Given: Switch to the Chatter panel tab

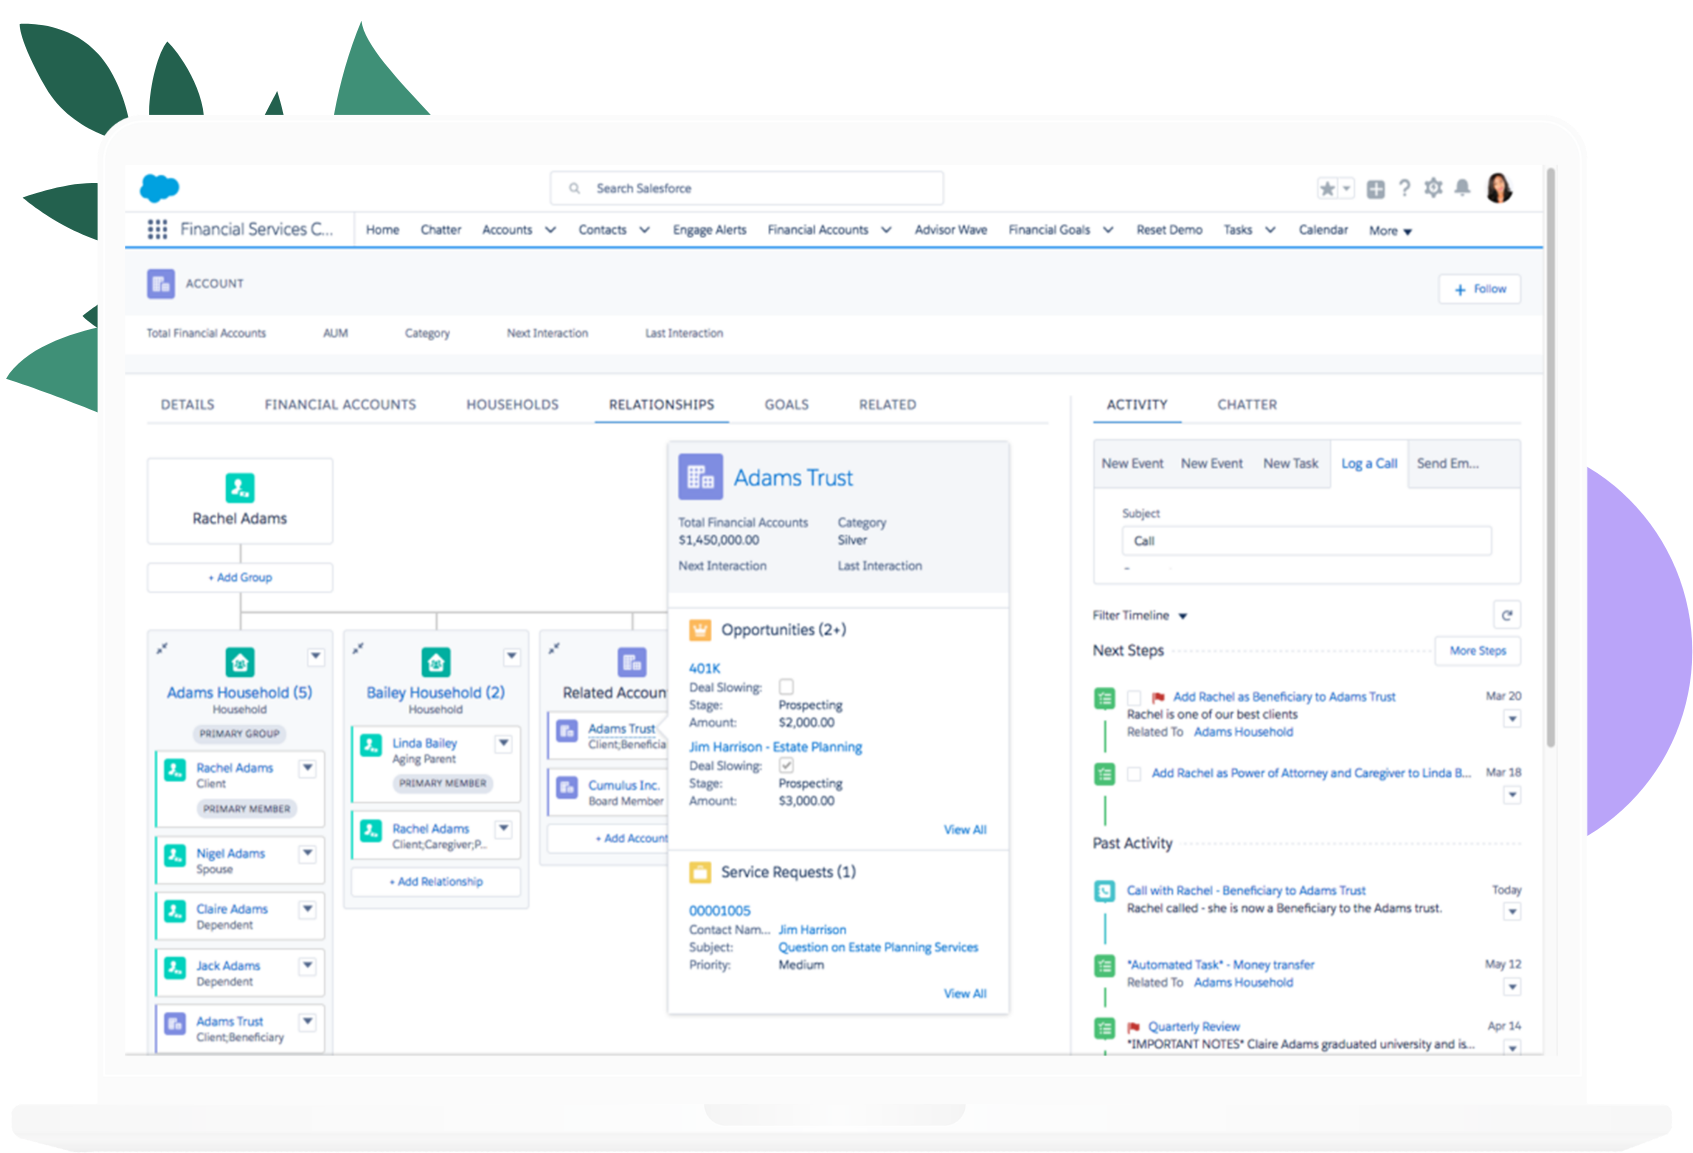Looking at the screenshot, I should point(1247,405).
